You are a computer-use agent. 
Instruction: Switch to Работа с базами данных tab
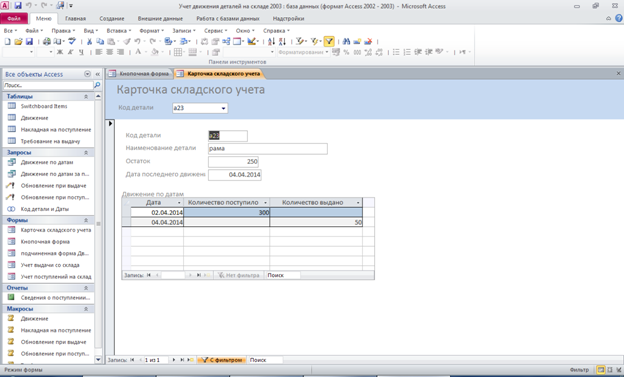pyautogui.click(x=228, y=18)
